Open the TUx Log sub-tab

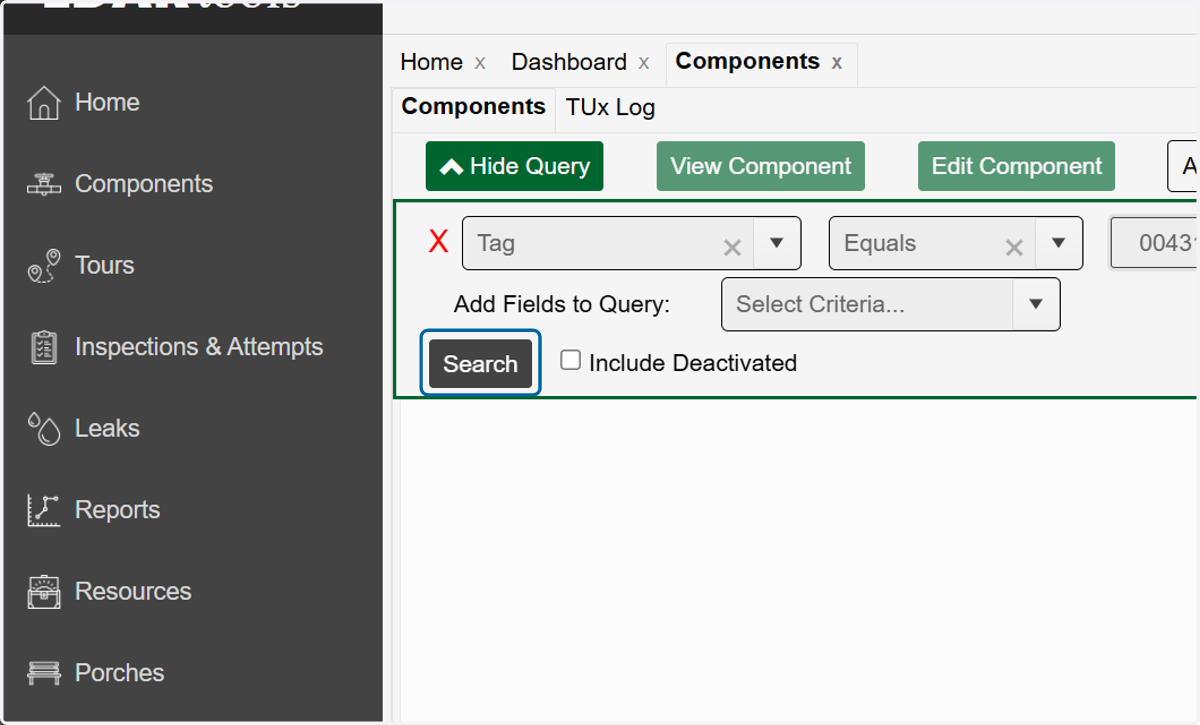click(611, 107)
